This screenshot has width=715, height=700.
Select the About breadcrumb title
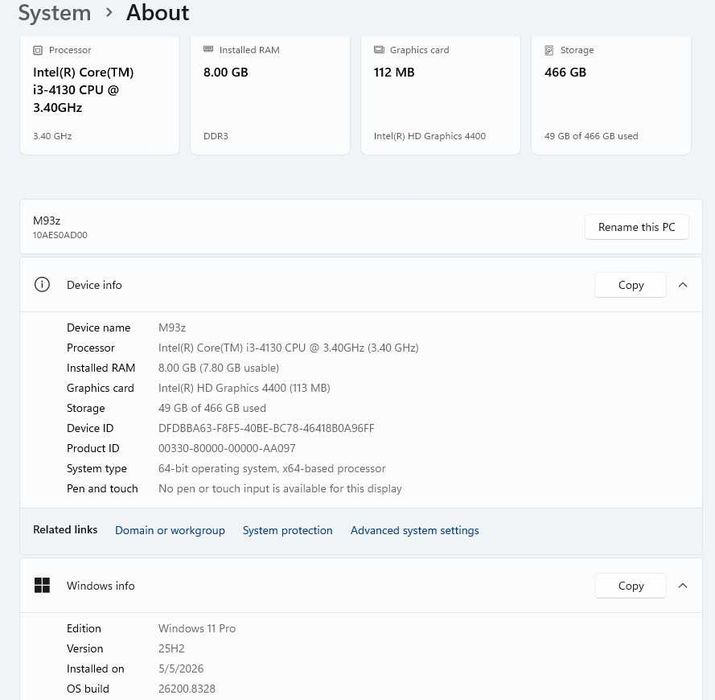158,12
